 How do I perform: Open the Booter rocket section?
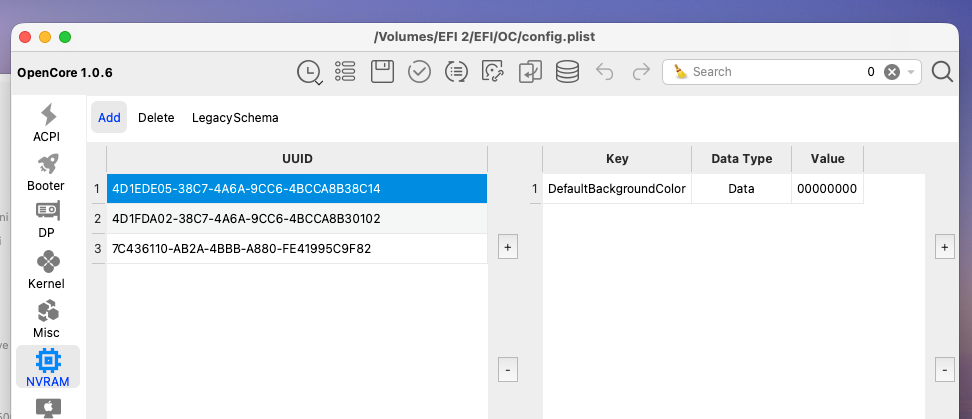[x=47, y=171]
